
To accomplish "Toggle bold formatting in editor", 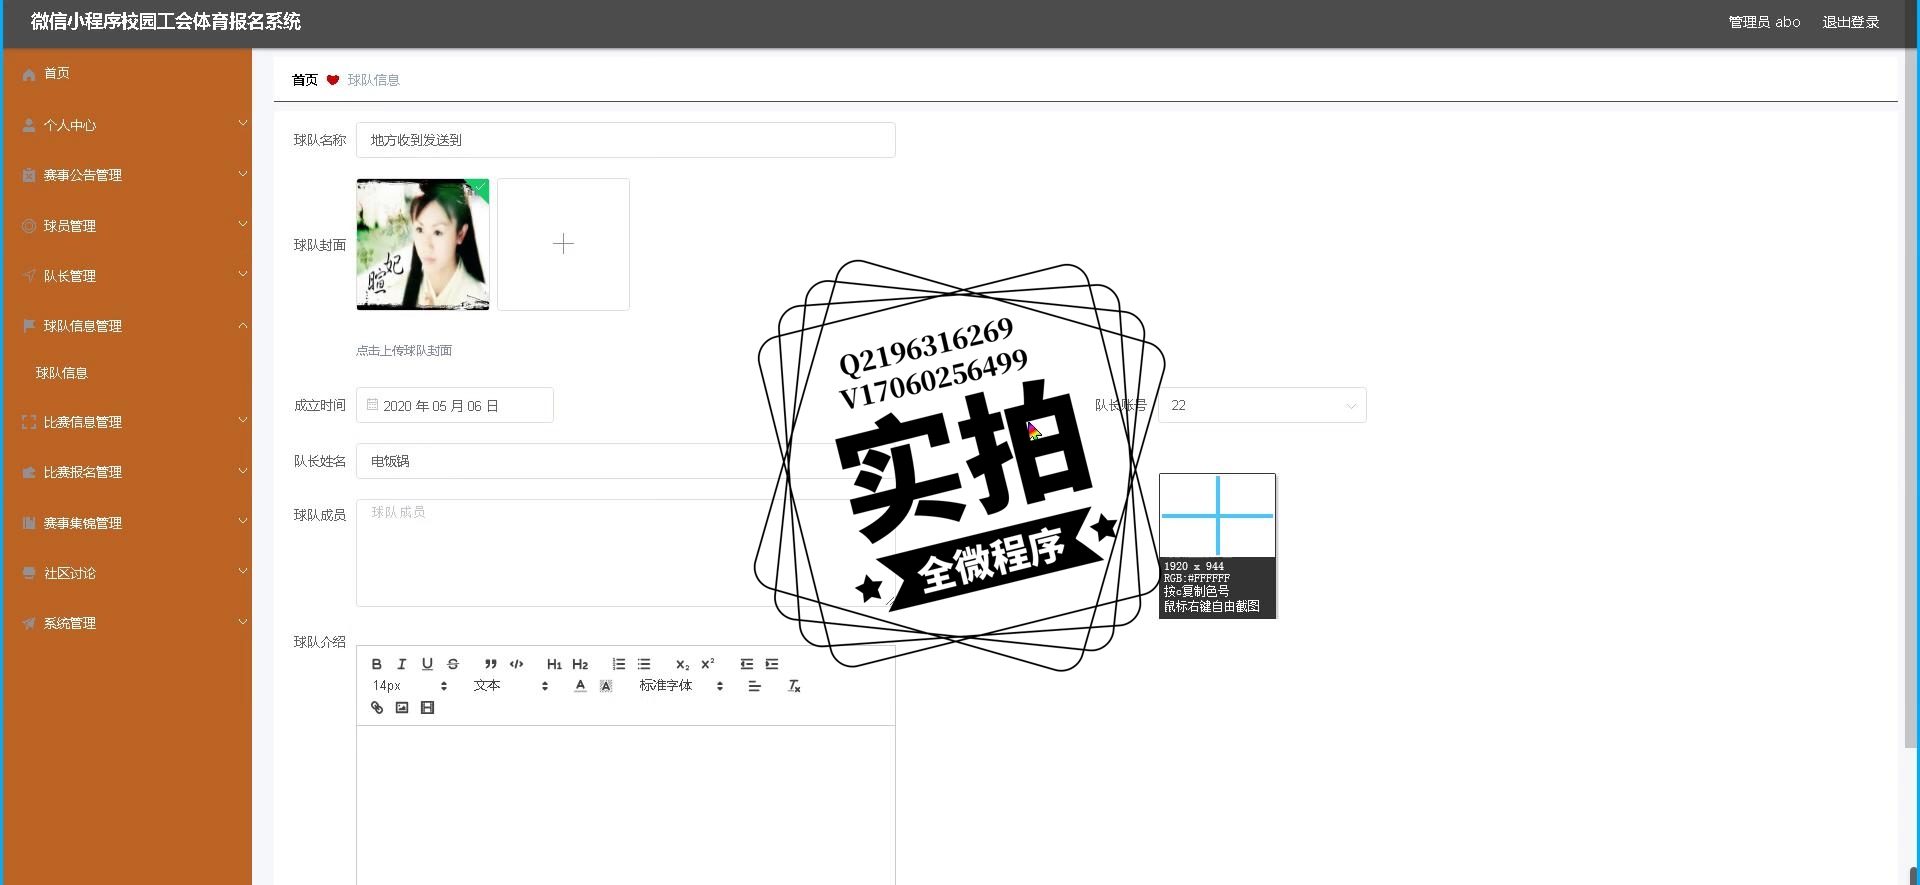I will pos(377,664).
